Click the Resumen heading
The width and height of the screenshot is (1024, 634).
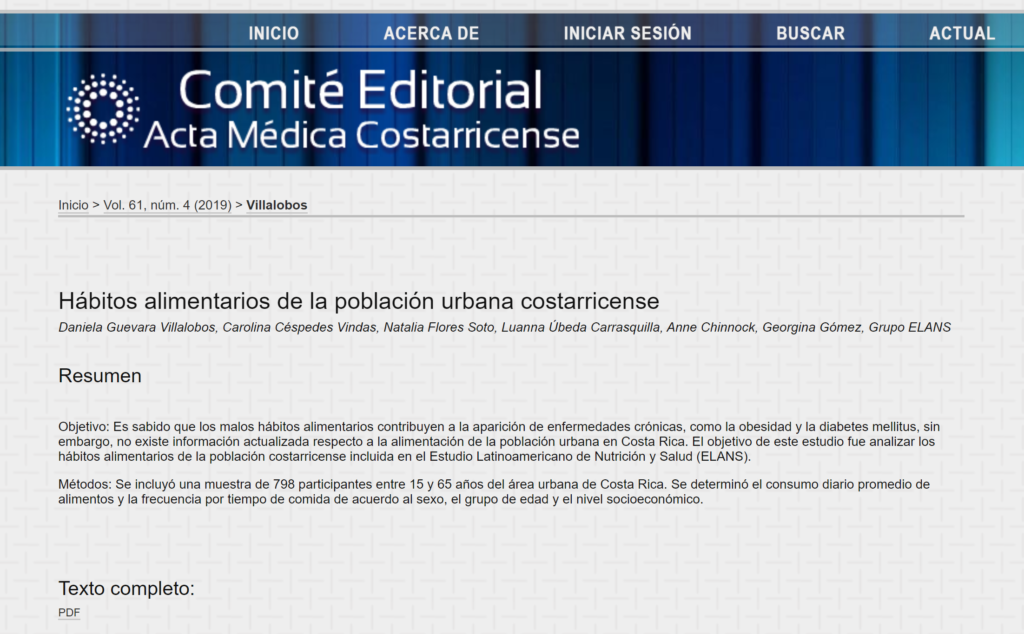point(100,376)
